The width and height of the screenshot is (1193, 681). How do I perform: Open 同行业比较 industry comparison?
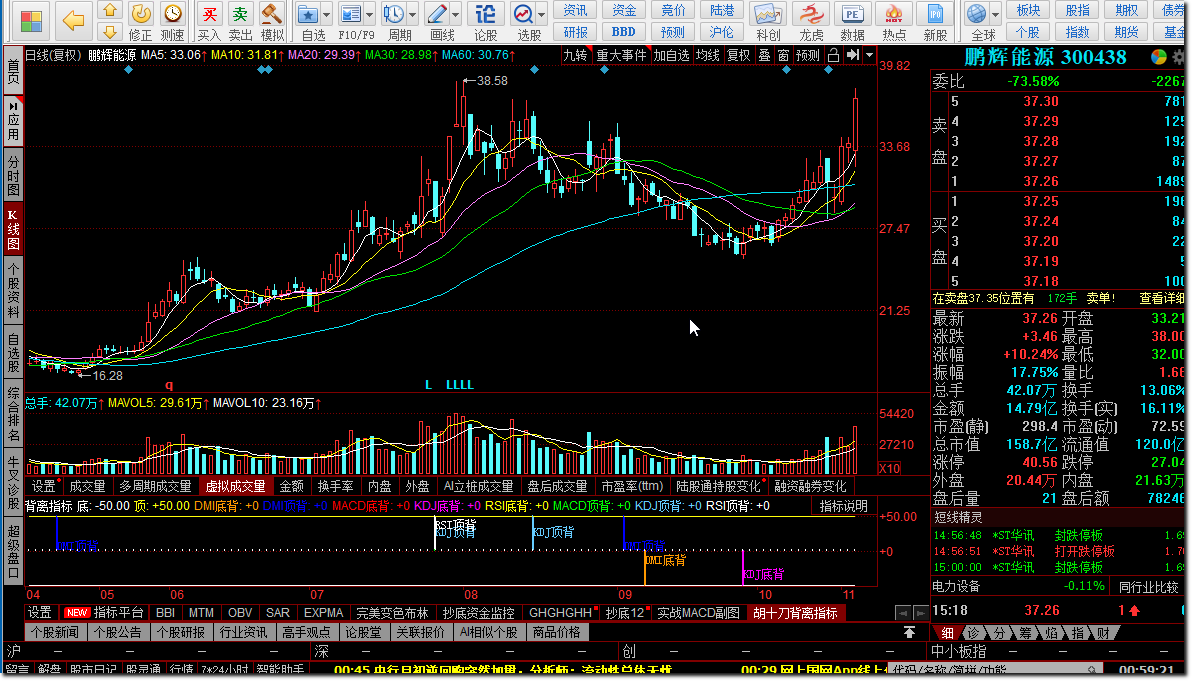(x=1148, y=587)
